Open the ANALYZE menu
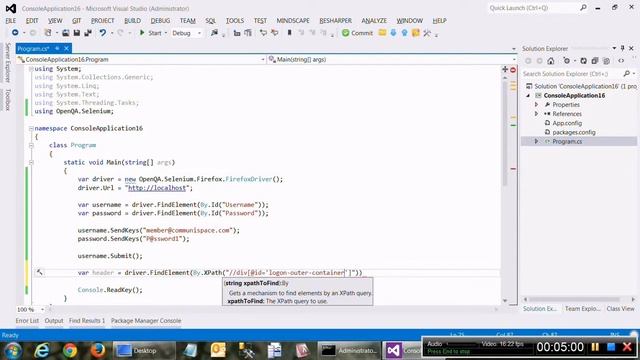The height and width of the screenshot is (360, 640). tap(374, 20)
